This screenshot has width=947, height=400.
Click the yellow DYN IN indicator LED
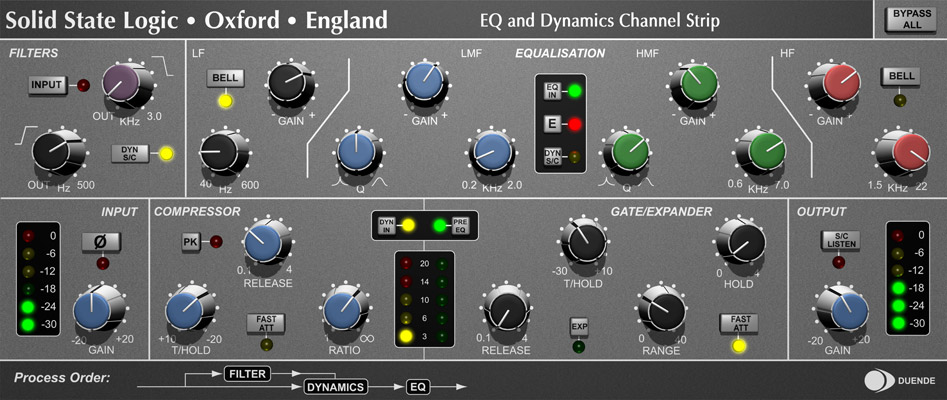click(408, 226)
